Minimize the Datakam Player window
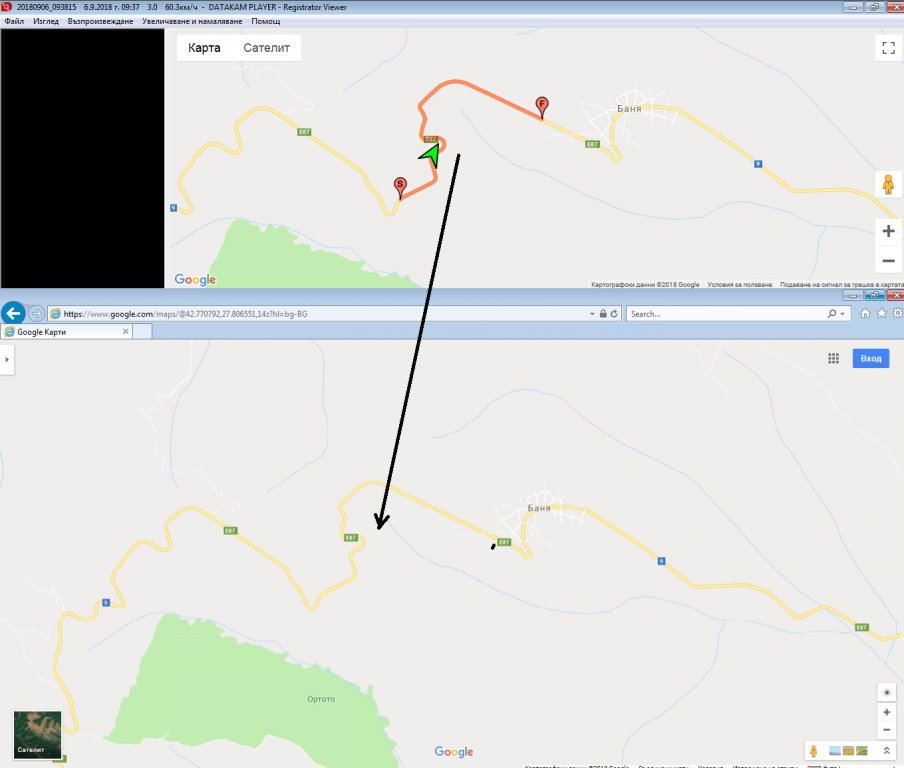The height and width of the screenshot is (768, 904). [x=853, y=7]
